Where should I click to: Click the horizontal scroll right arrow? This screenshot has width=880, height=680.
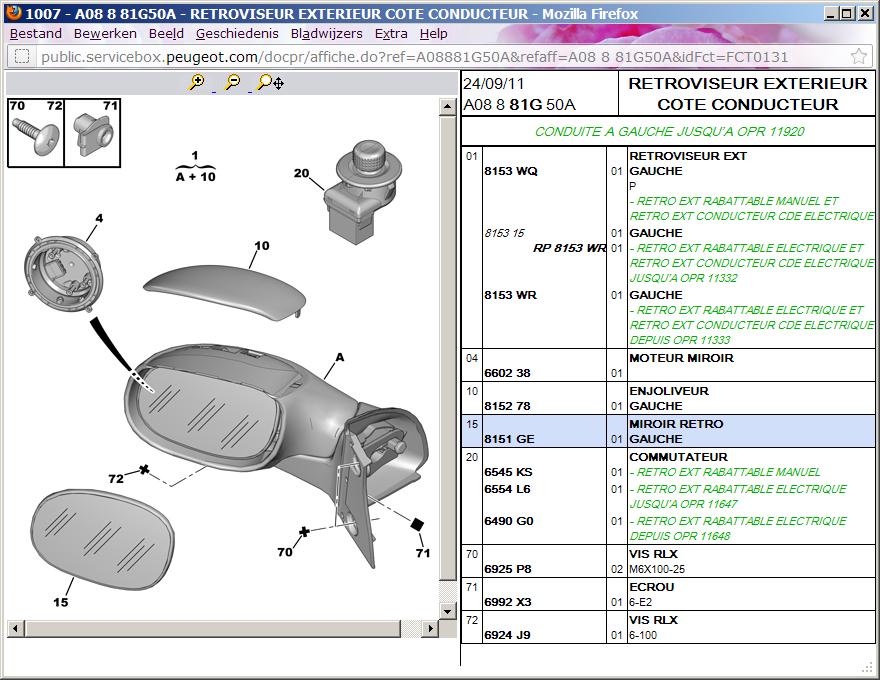430,628
